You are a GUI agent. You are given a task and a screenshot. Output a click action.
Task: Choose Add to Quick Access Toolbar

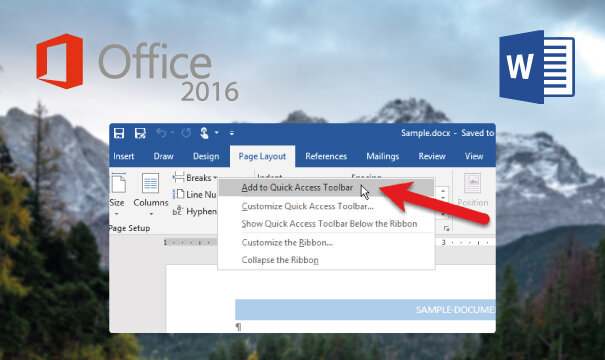(x=326, y=188)
